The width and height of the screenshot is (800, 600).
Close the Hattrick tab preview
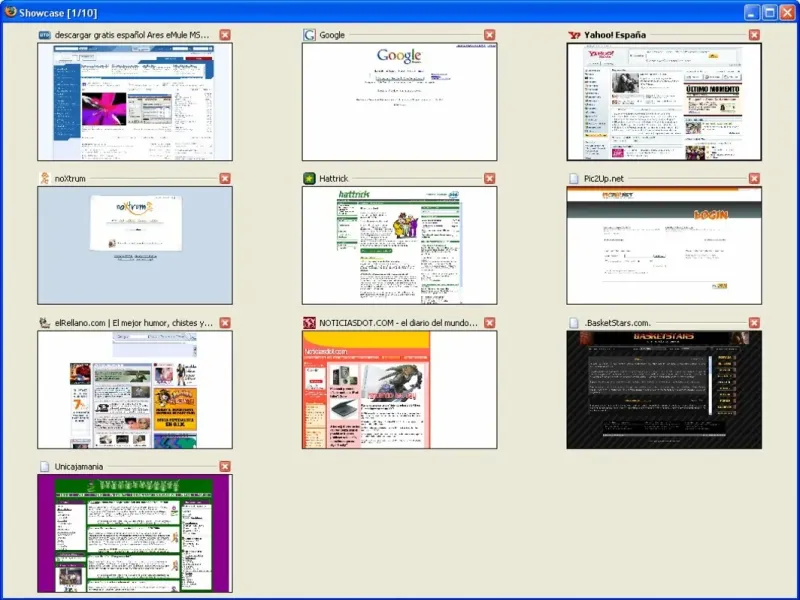[x=490, y=179]
